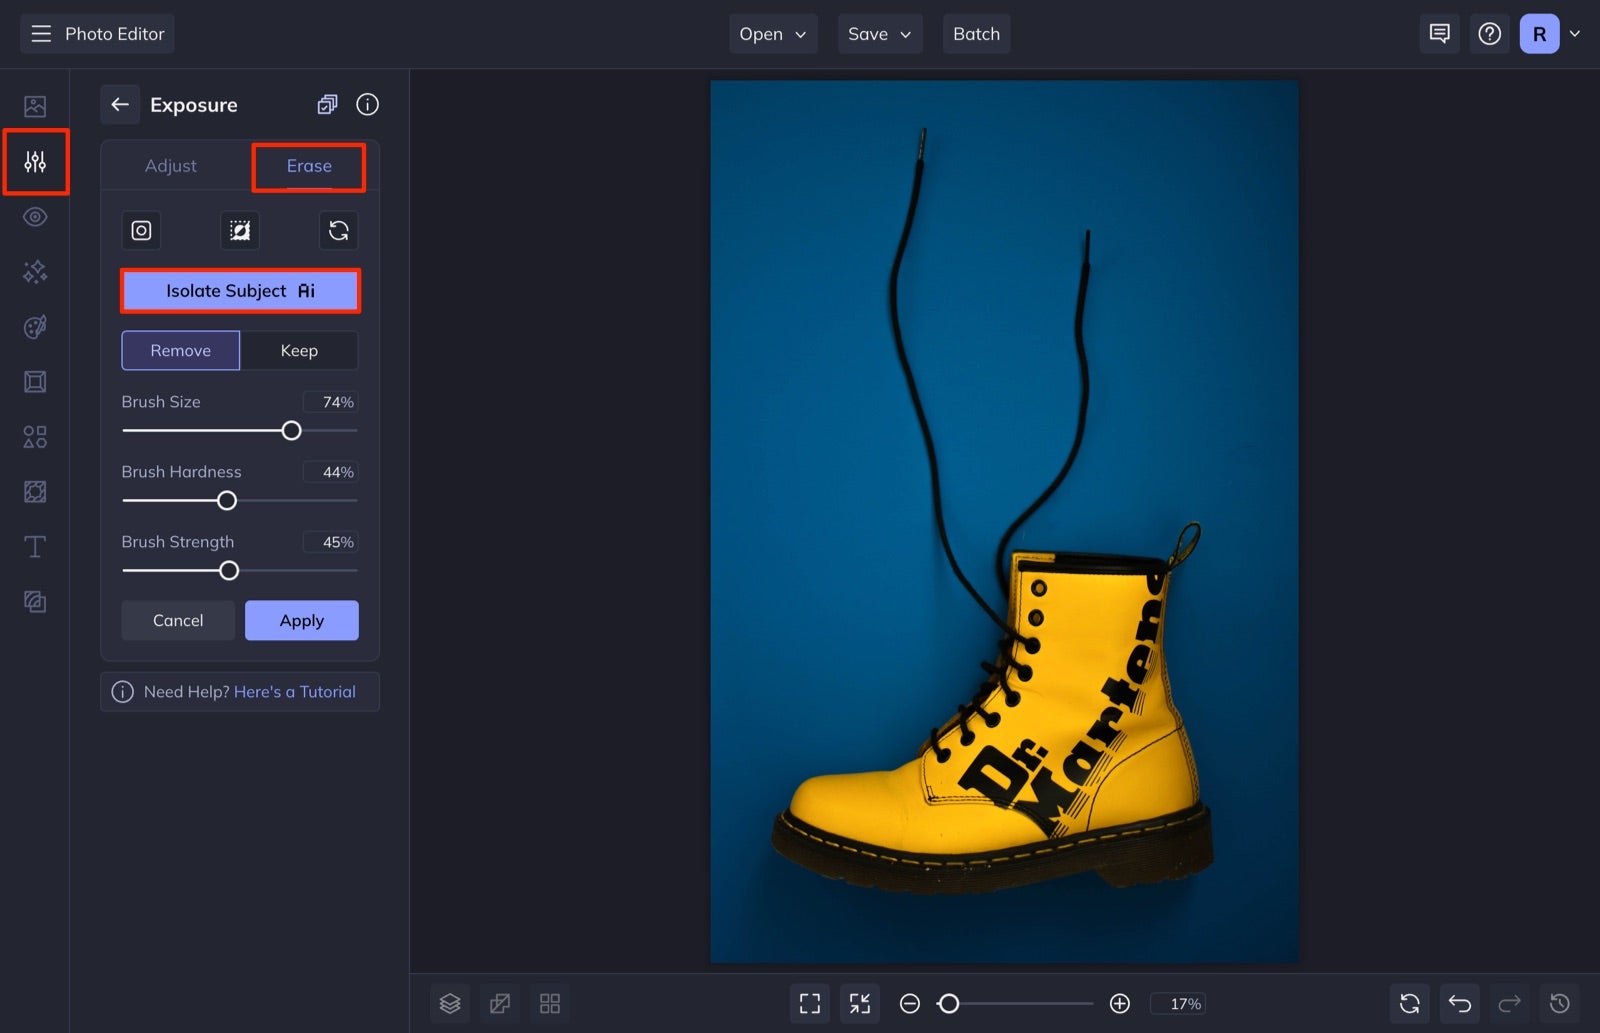Open the Save dropdown menu
This screenshot has width=1600, height=1033.
(879, 33)
